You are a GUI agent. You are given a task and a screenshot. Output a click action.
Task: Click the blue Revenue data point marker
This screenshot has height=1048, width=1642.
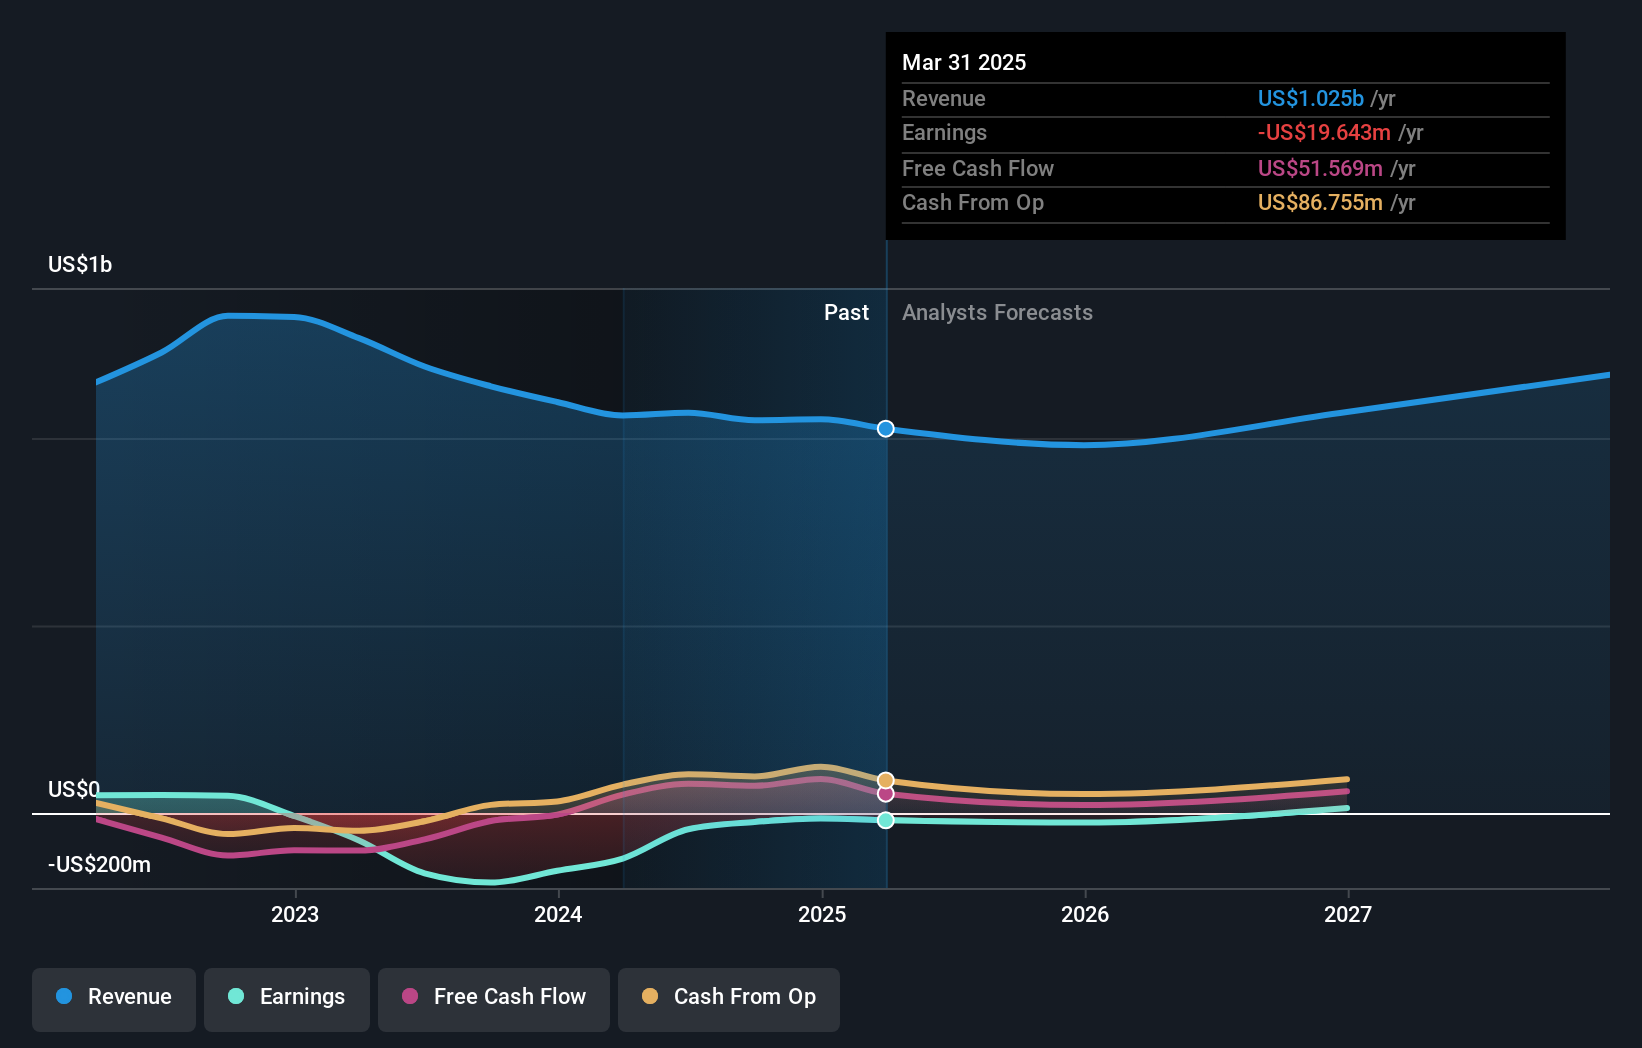point(886,429)
